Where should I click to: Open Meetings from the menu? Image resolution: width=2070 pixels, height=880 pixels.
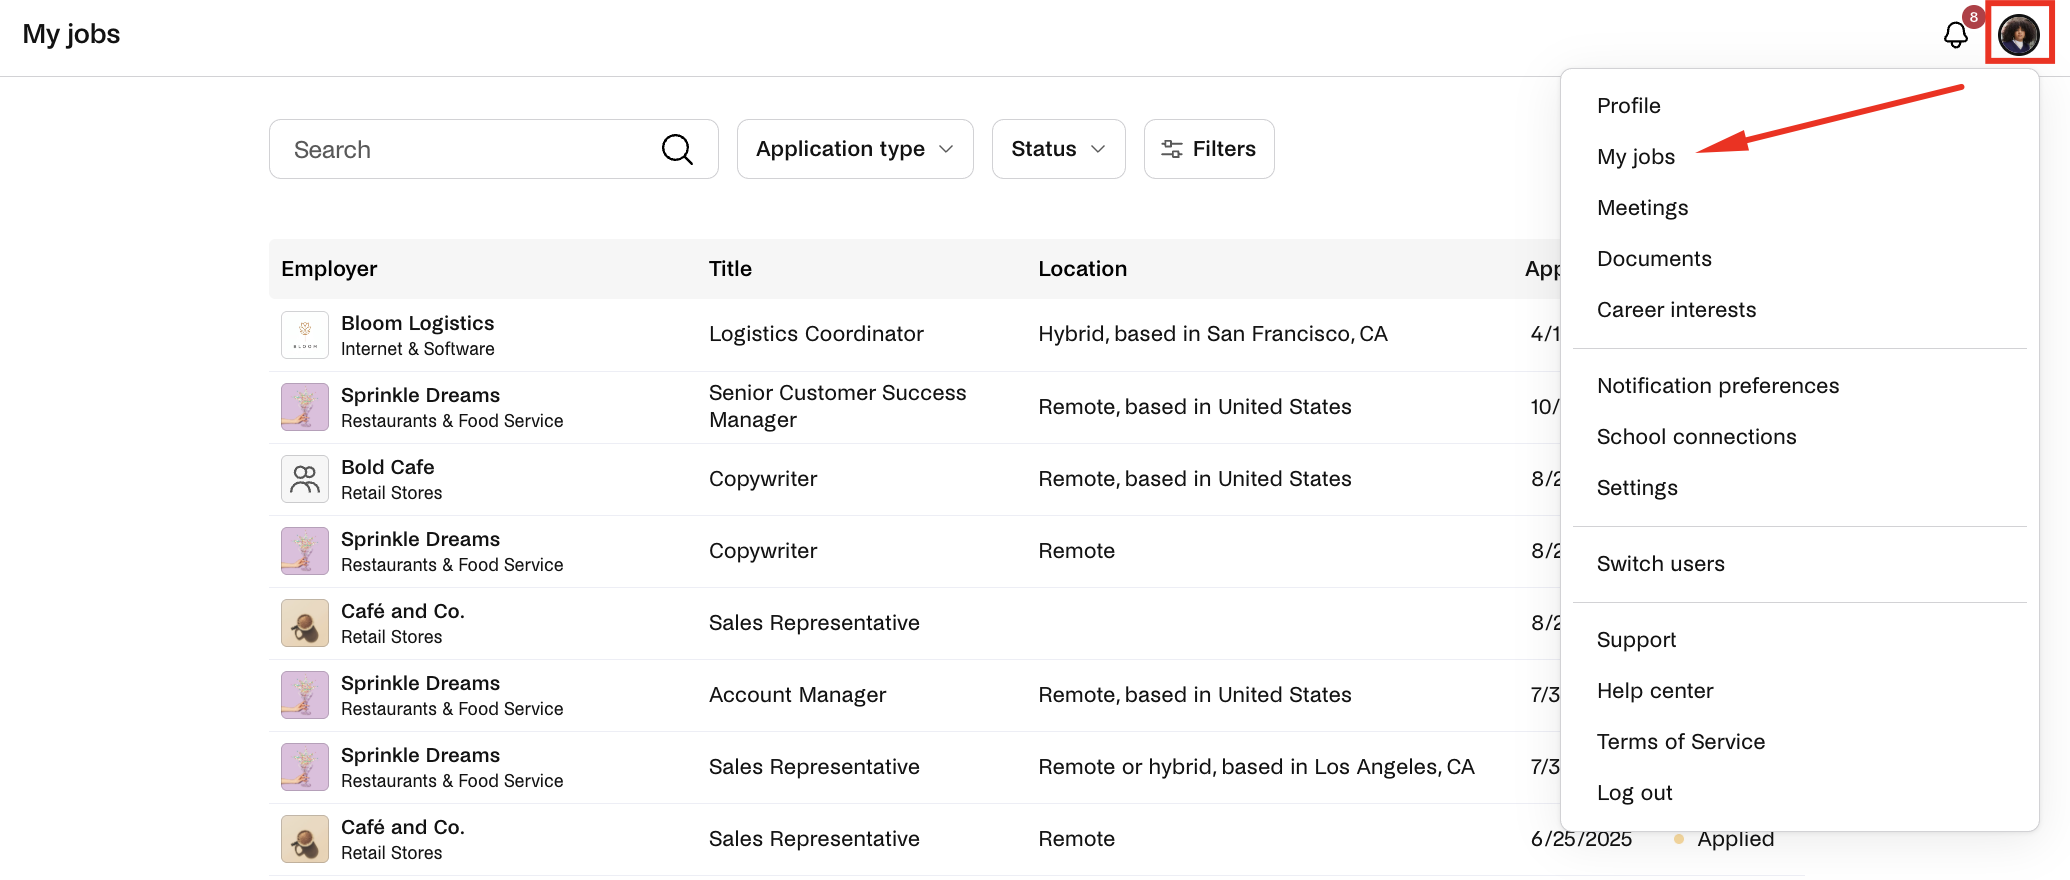1642,208
